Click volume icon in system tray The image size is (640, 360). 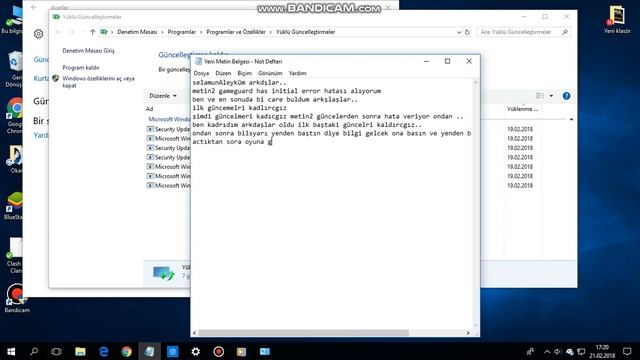(x=558, y=352)
